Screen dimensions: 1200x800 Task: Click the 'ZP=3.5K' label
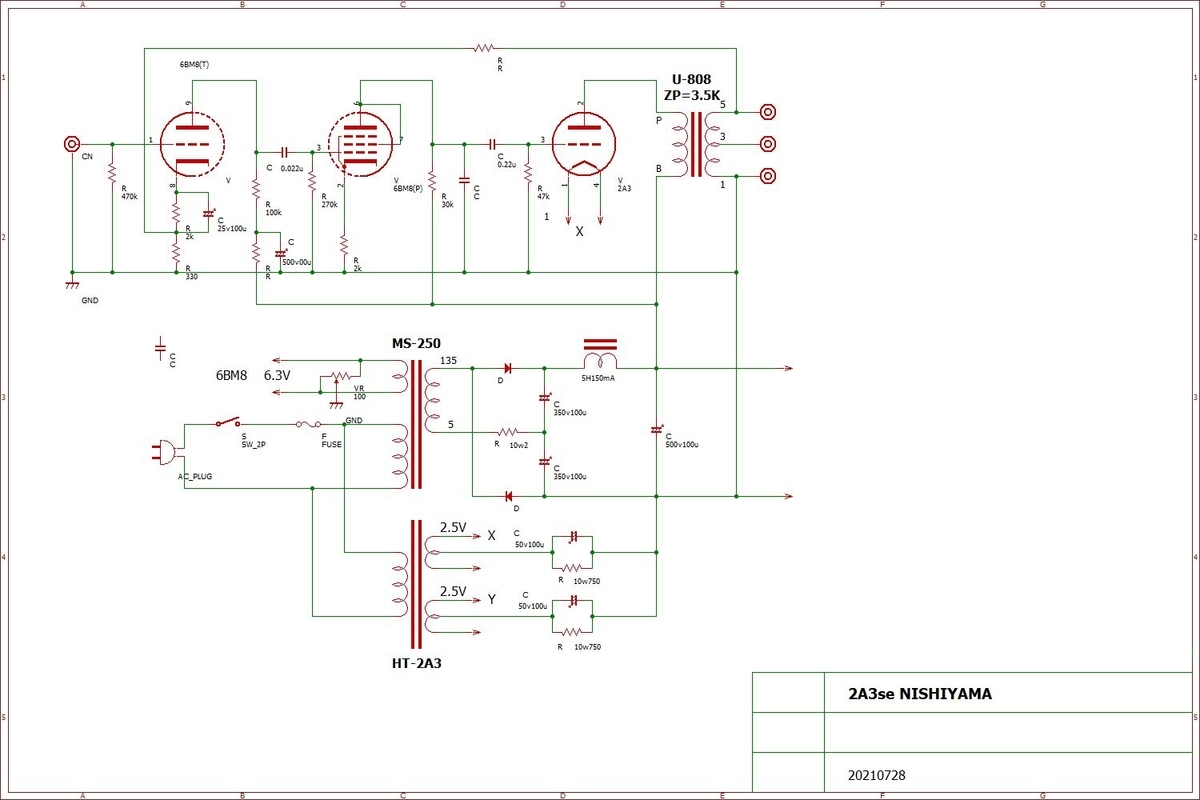tap(691, 96)
